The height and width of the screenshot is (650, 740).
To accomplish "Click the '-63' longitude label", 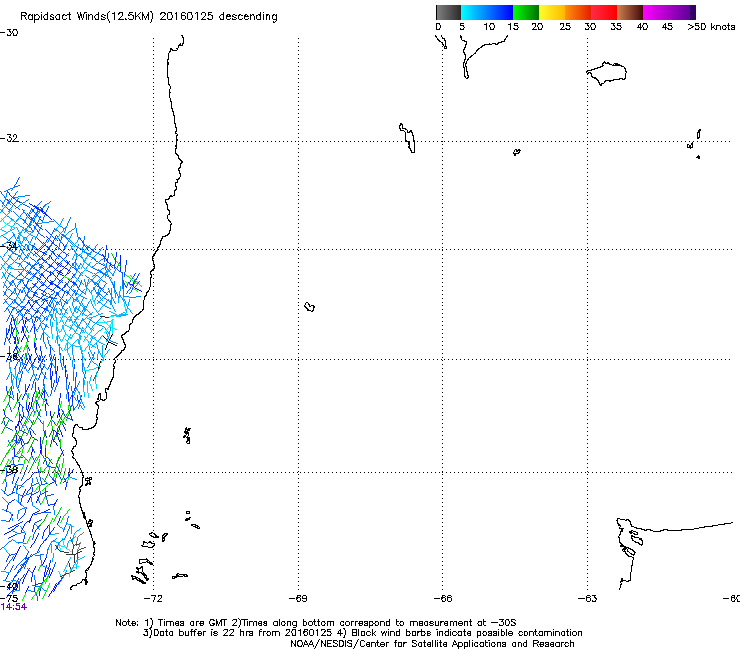I will tap(588, 599).
